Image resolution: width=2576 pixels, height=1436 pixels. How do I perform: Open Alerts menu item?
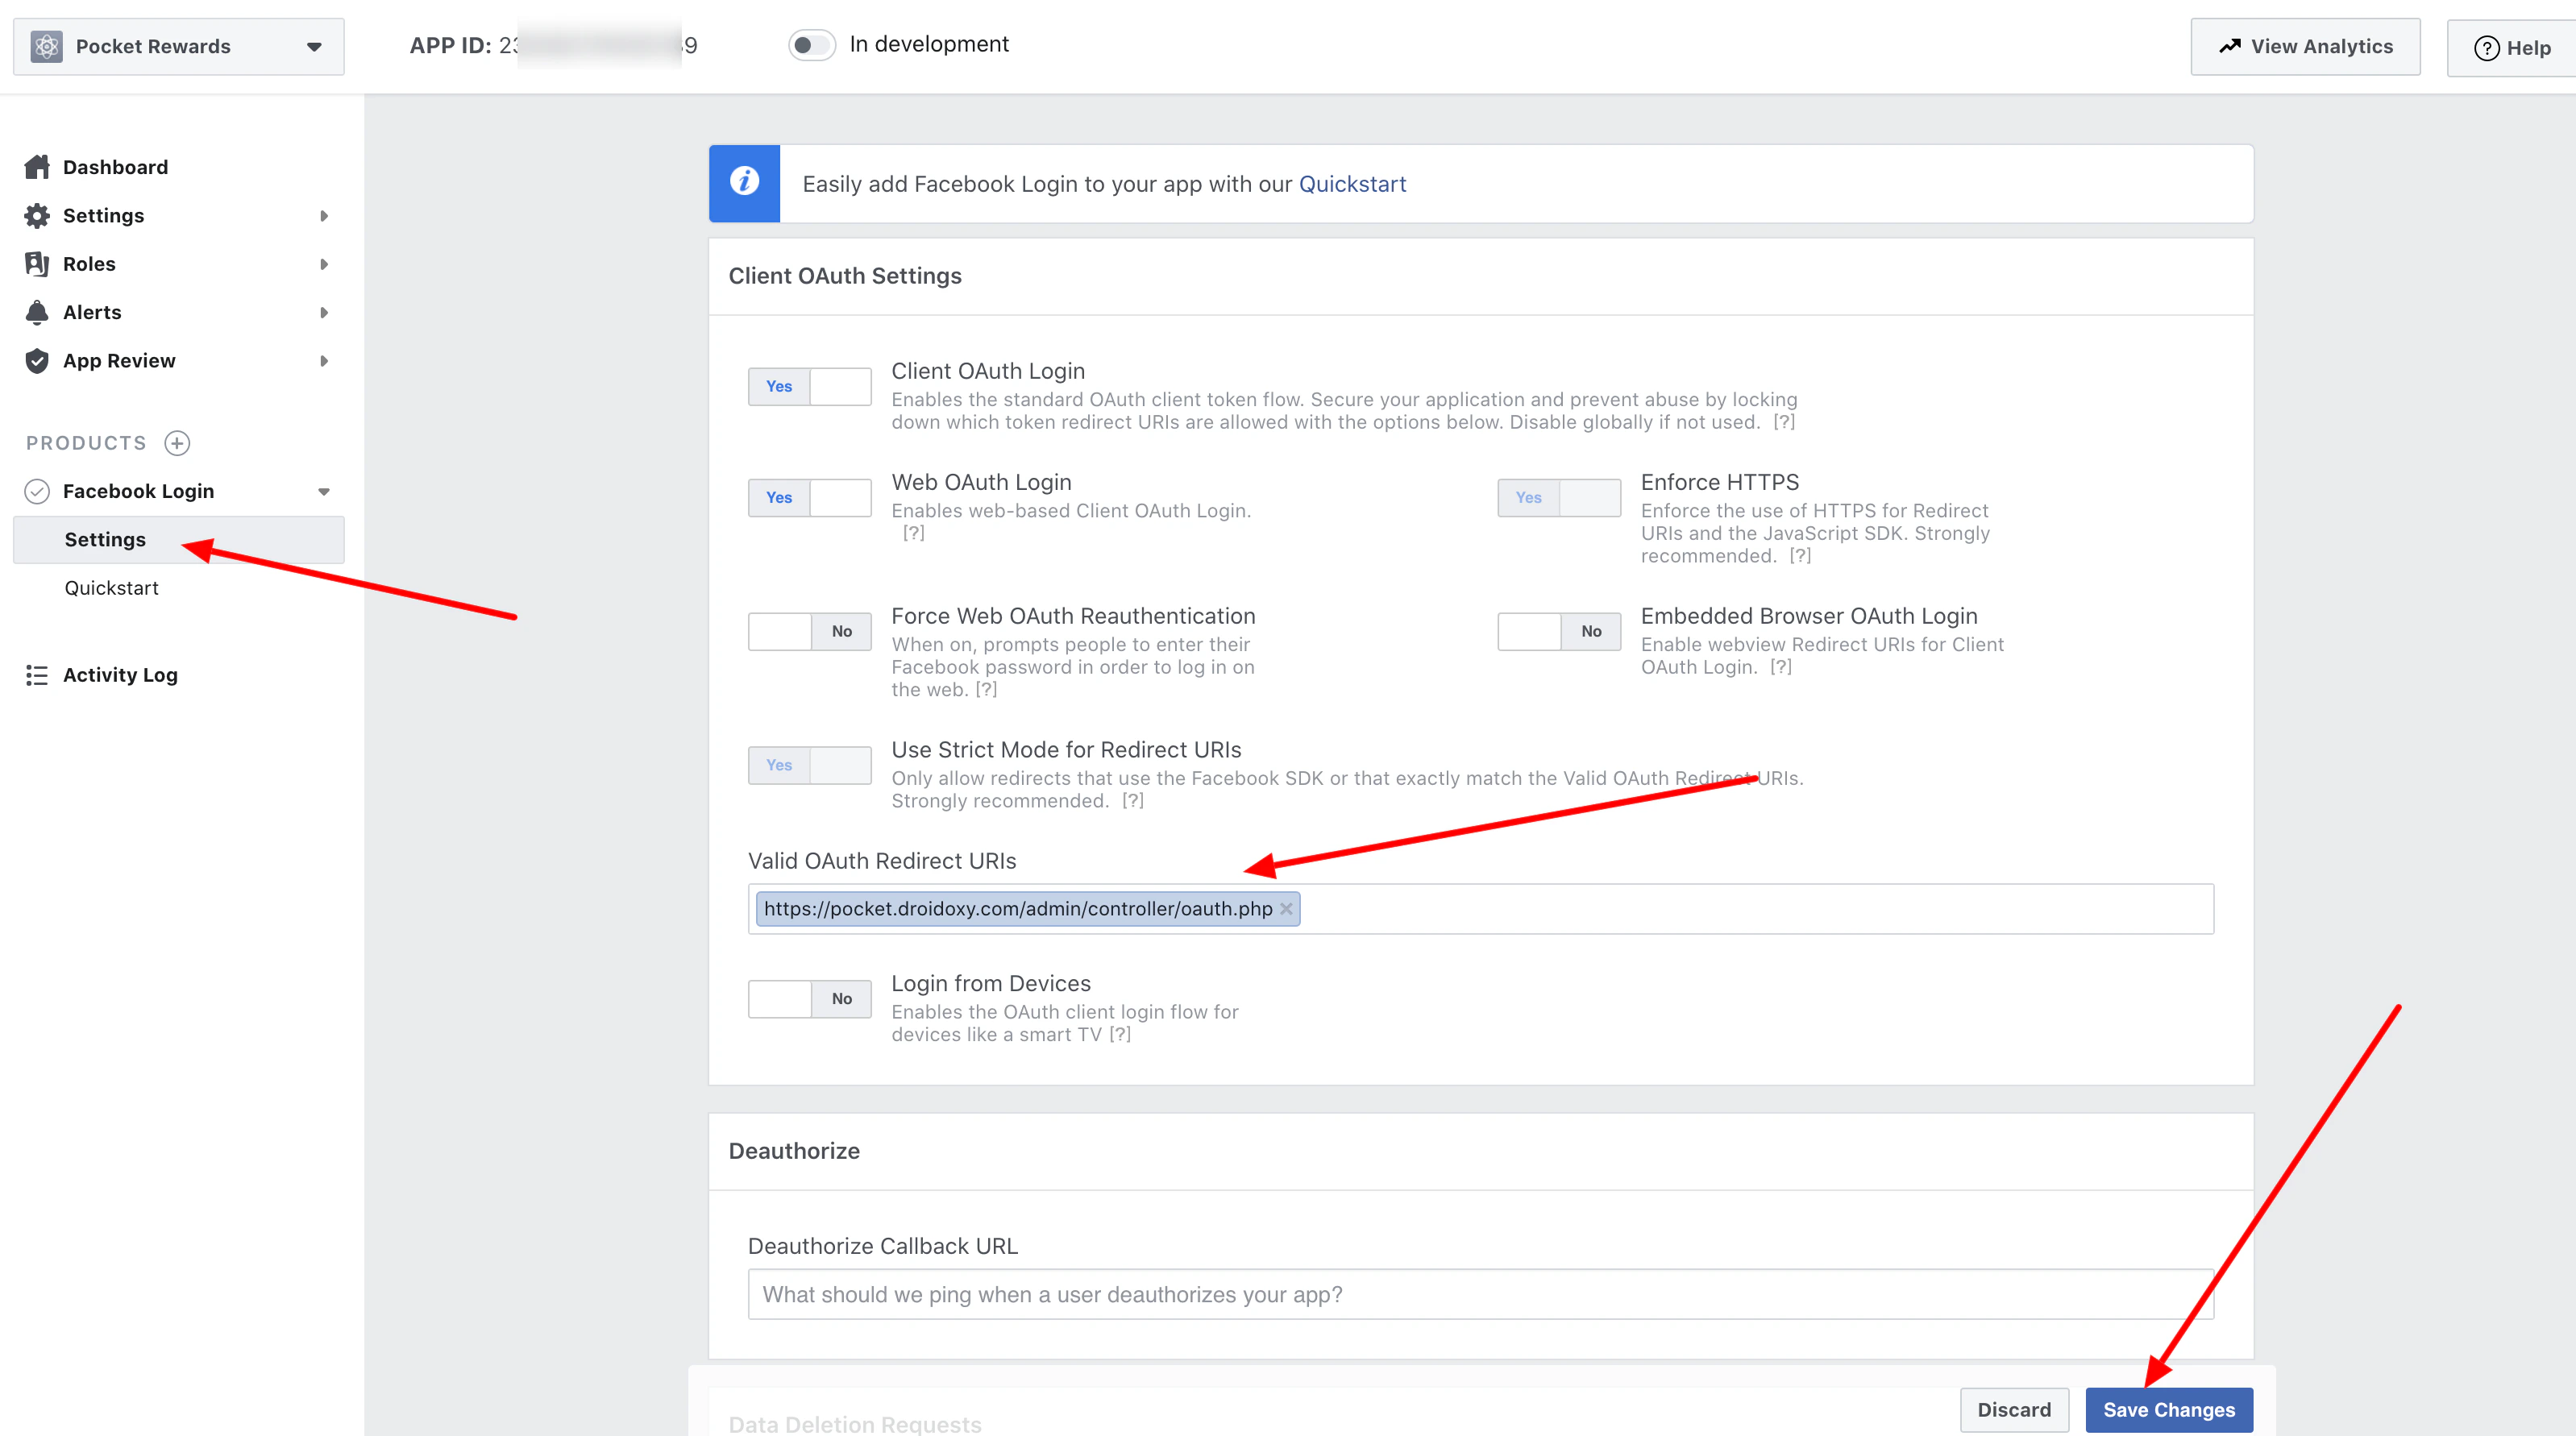[92, 312]
